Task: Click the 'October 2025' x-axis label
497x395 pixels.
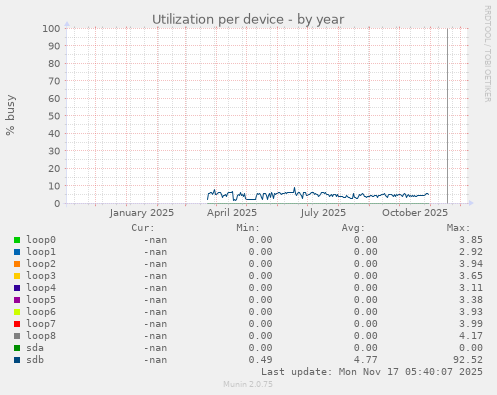Action: [x=415, y=213]
